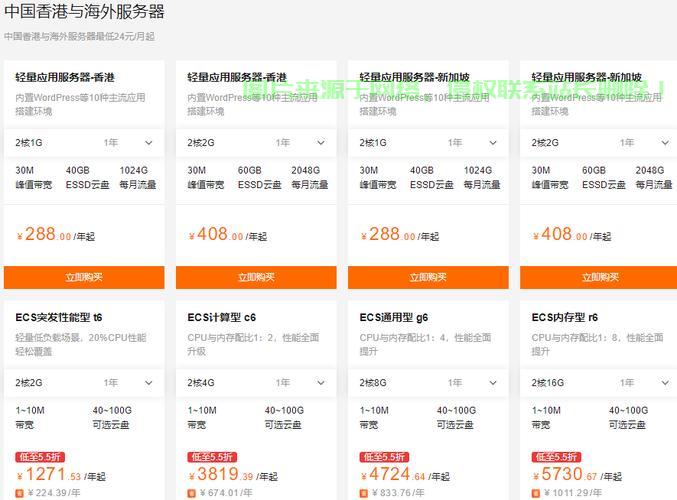Screen dimensions: 677x500
Task: Click the 低至5.5折 badge on ECS r6 card
Action: (556, 457)
